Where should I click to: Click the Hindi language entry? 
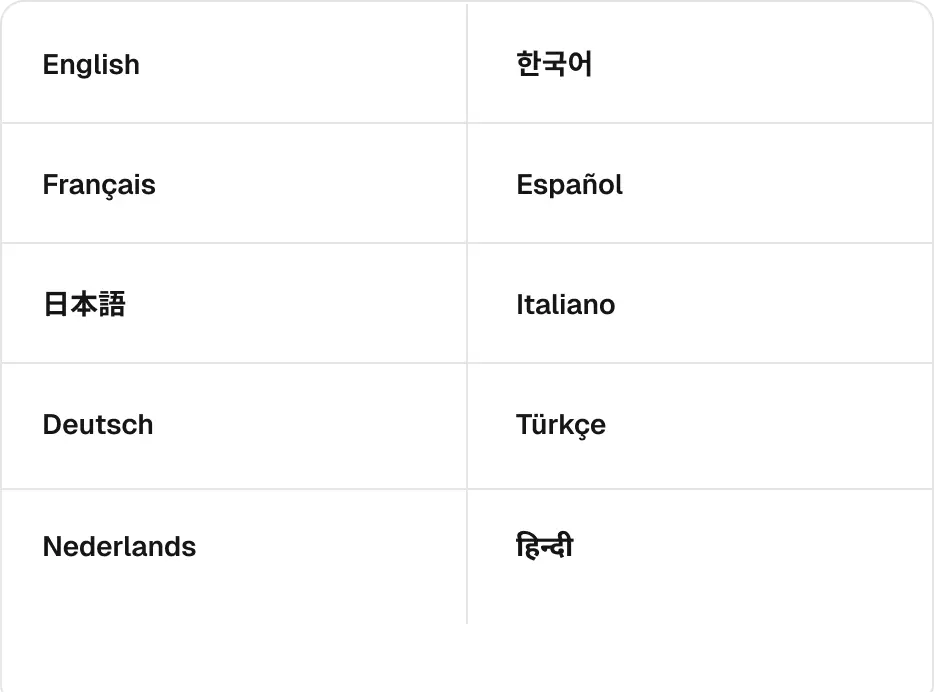(545, 547)
